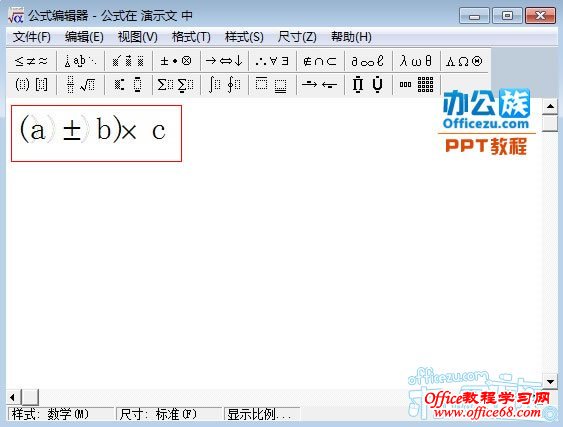The width and height of the screenshot is (563, 427).
Task: Click the 显示比例 status bar field
Action: click(262, 414)
